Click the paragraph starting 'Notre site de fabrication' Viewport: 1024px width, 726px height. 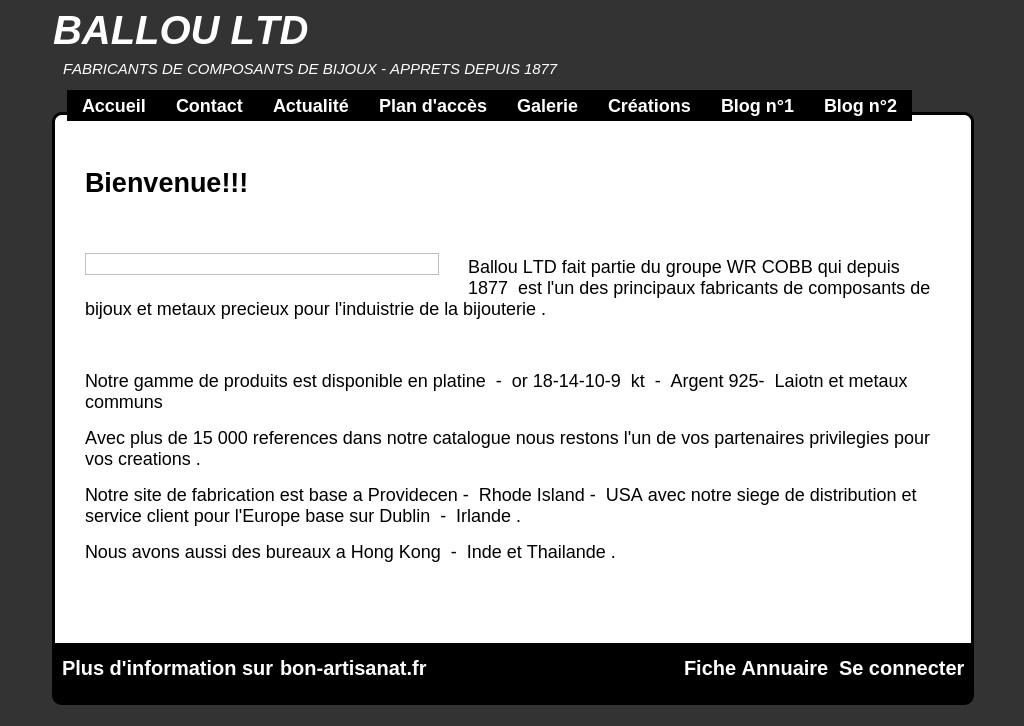[500, 505]
